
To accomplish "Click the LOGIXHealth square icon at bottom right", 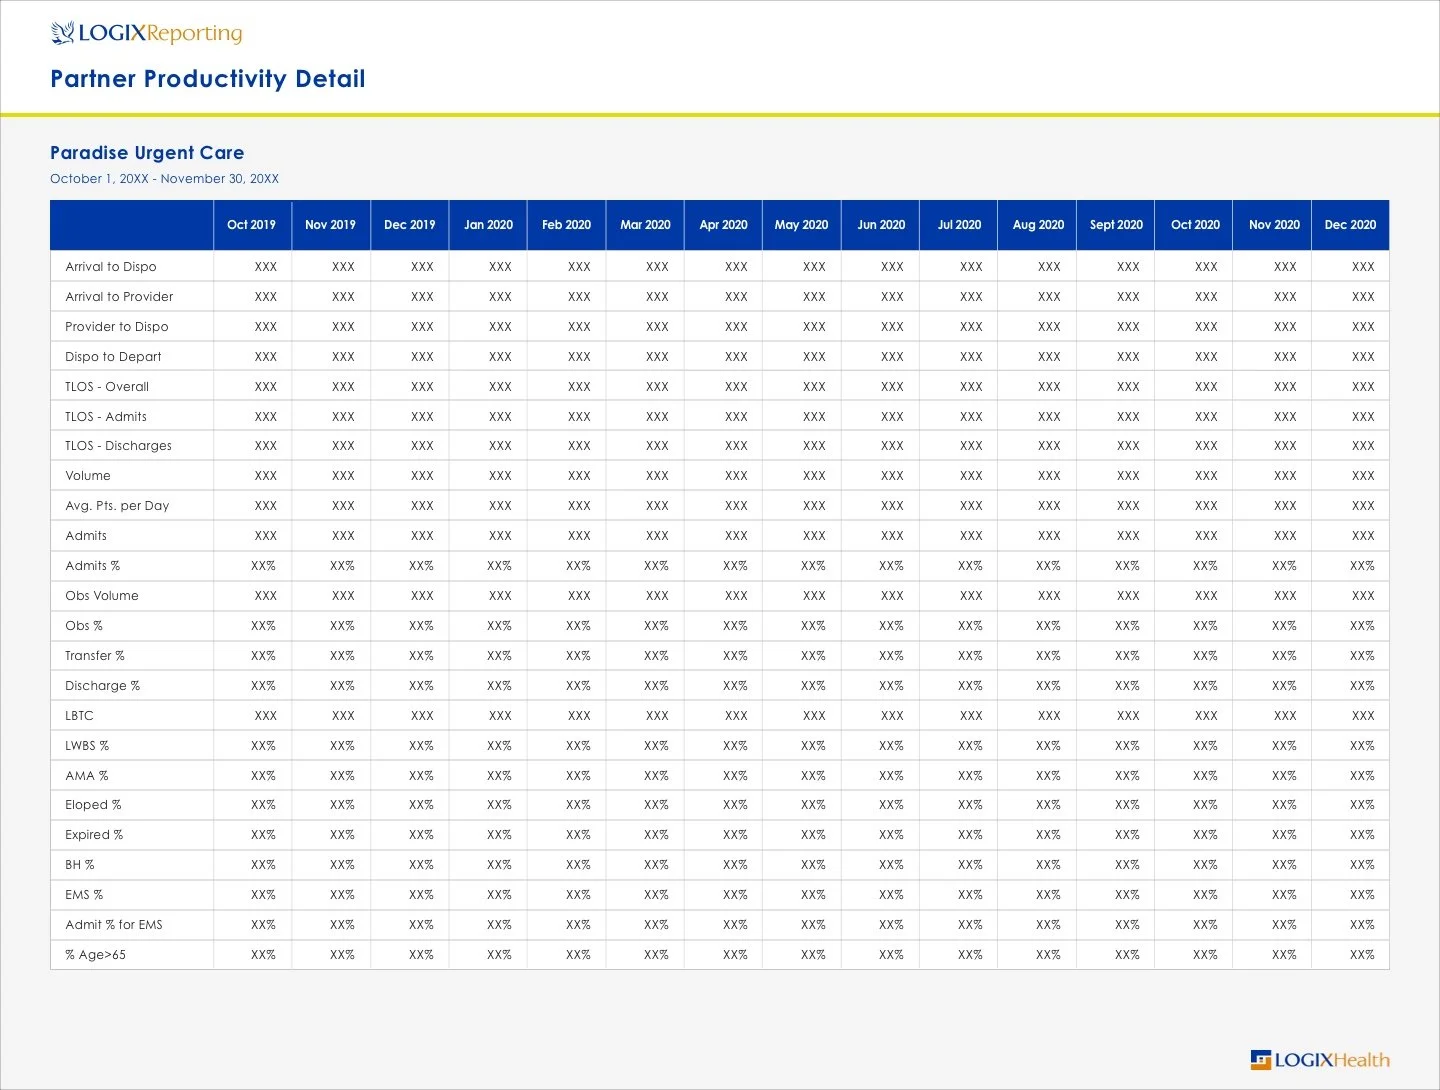I will click(x=1259, y=1060).
